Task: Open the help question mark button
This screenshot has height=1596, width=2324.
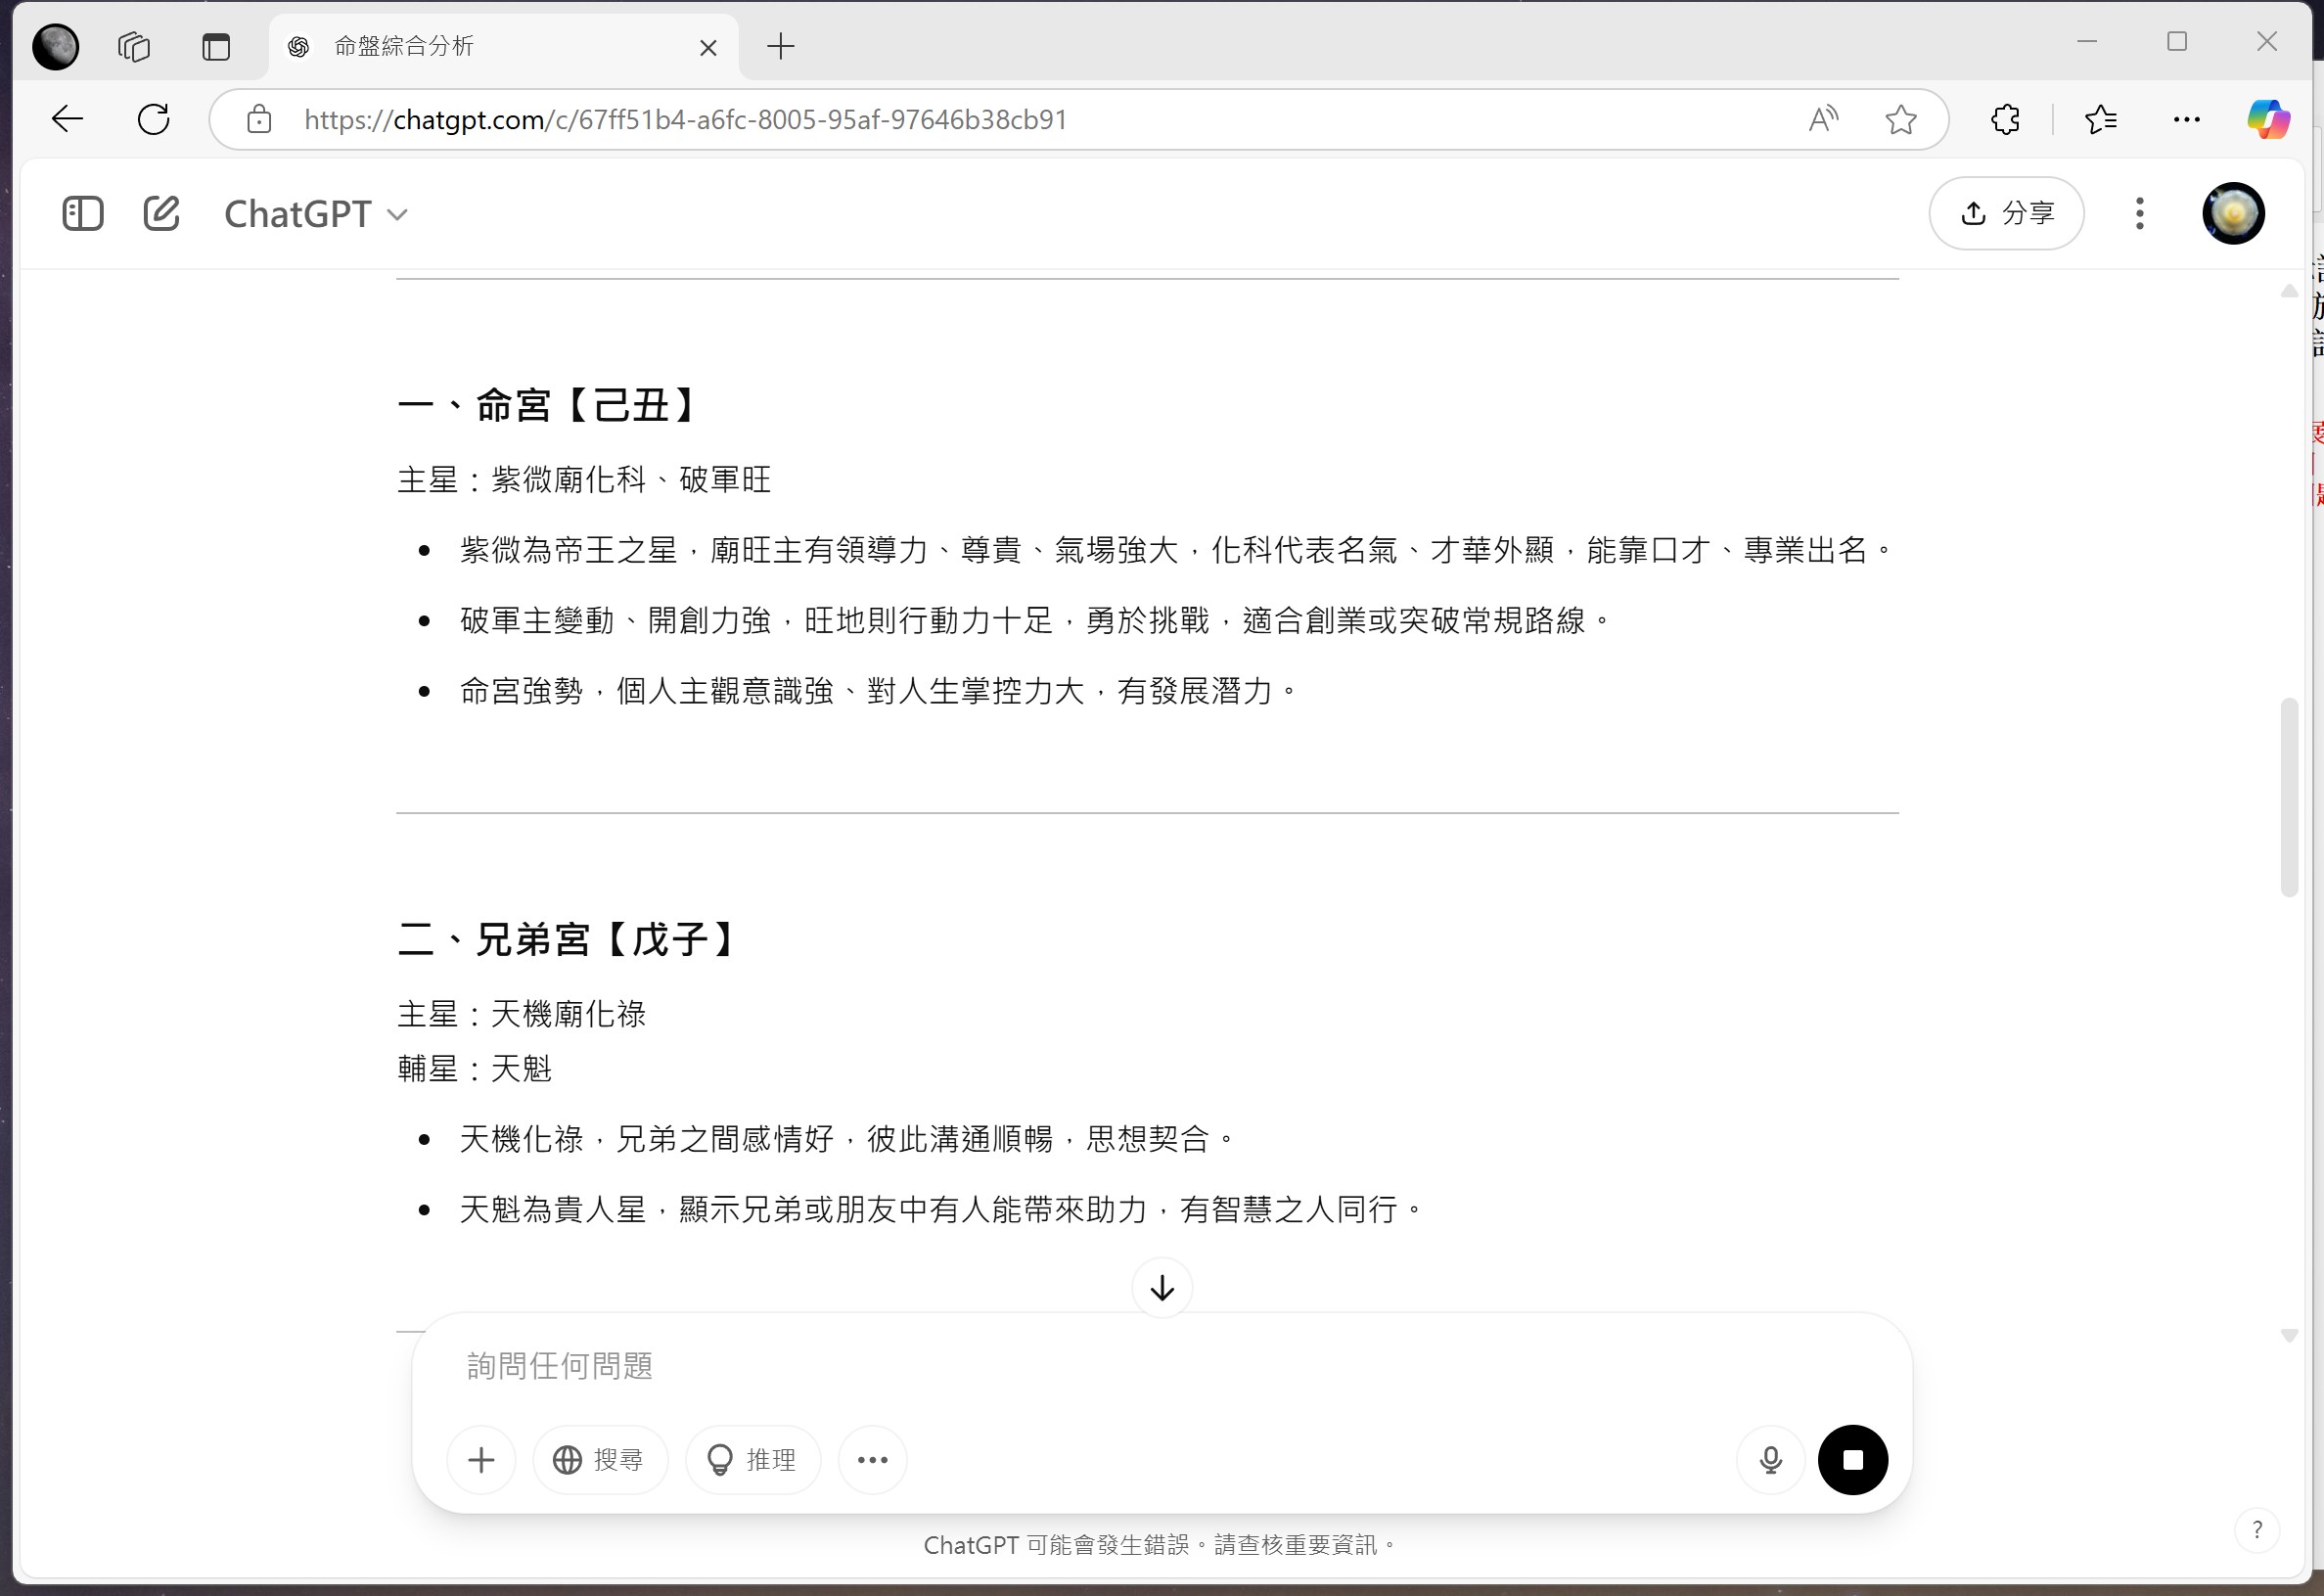Action: click(x=2256, y=1530)
